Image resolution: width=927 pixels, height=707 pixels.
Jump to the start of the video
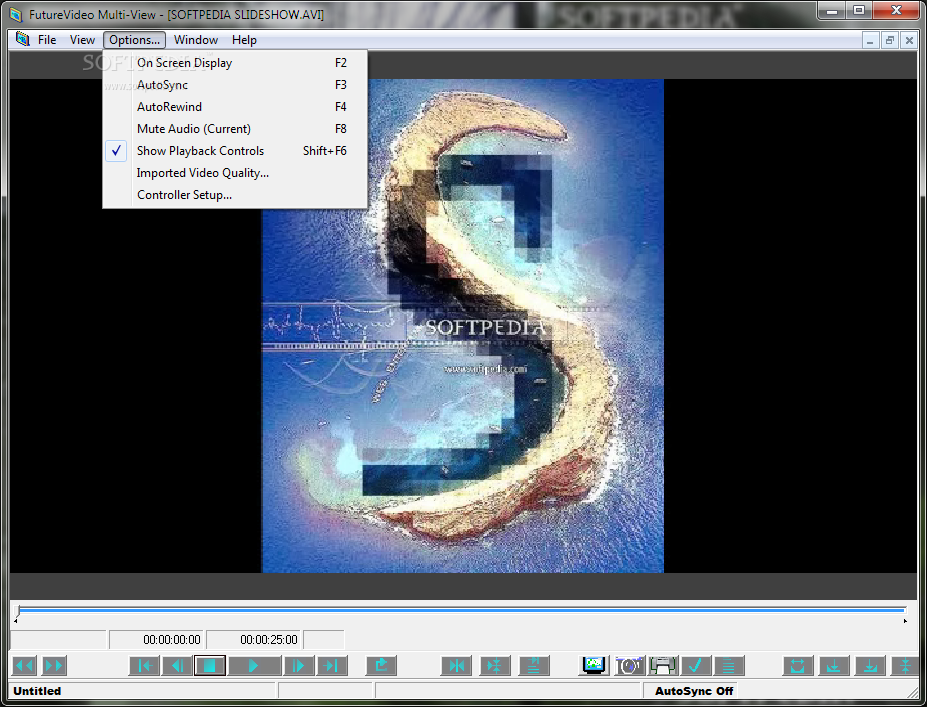click(145, 666)
